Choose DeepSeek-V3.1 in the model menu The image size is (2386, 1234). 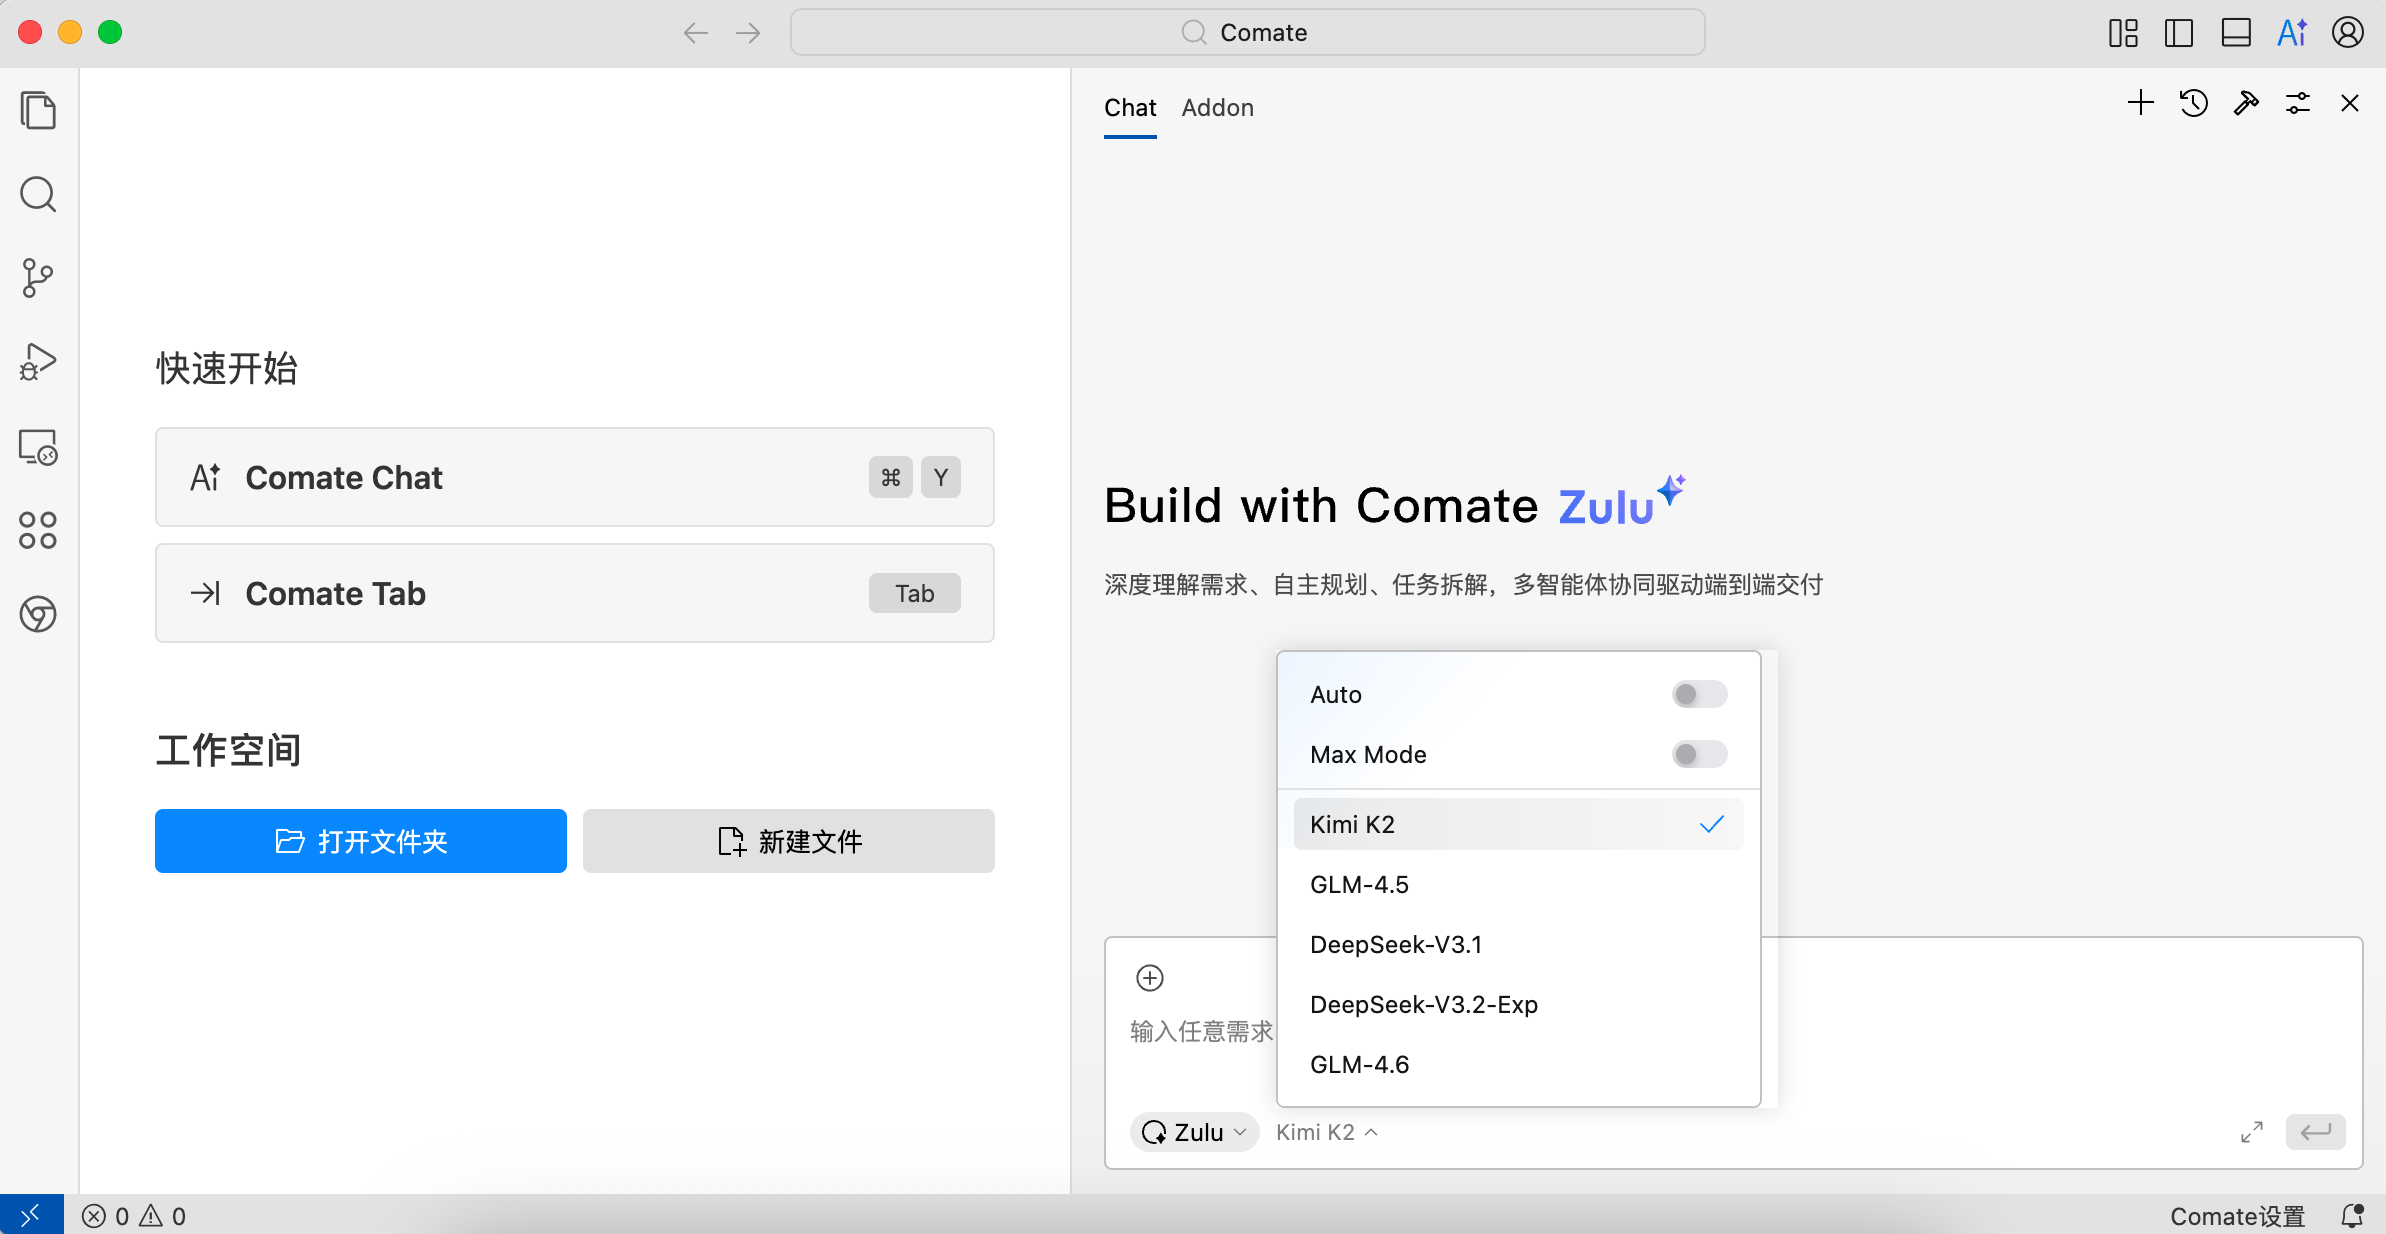click(1396, 944)
